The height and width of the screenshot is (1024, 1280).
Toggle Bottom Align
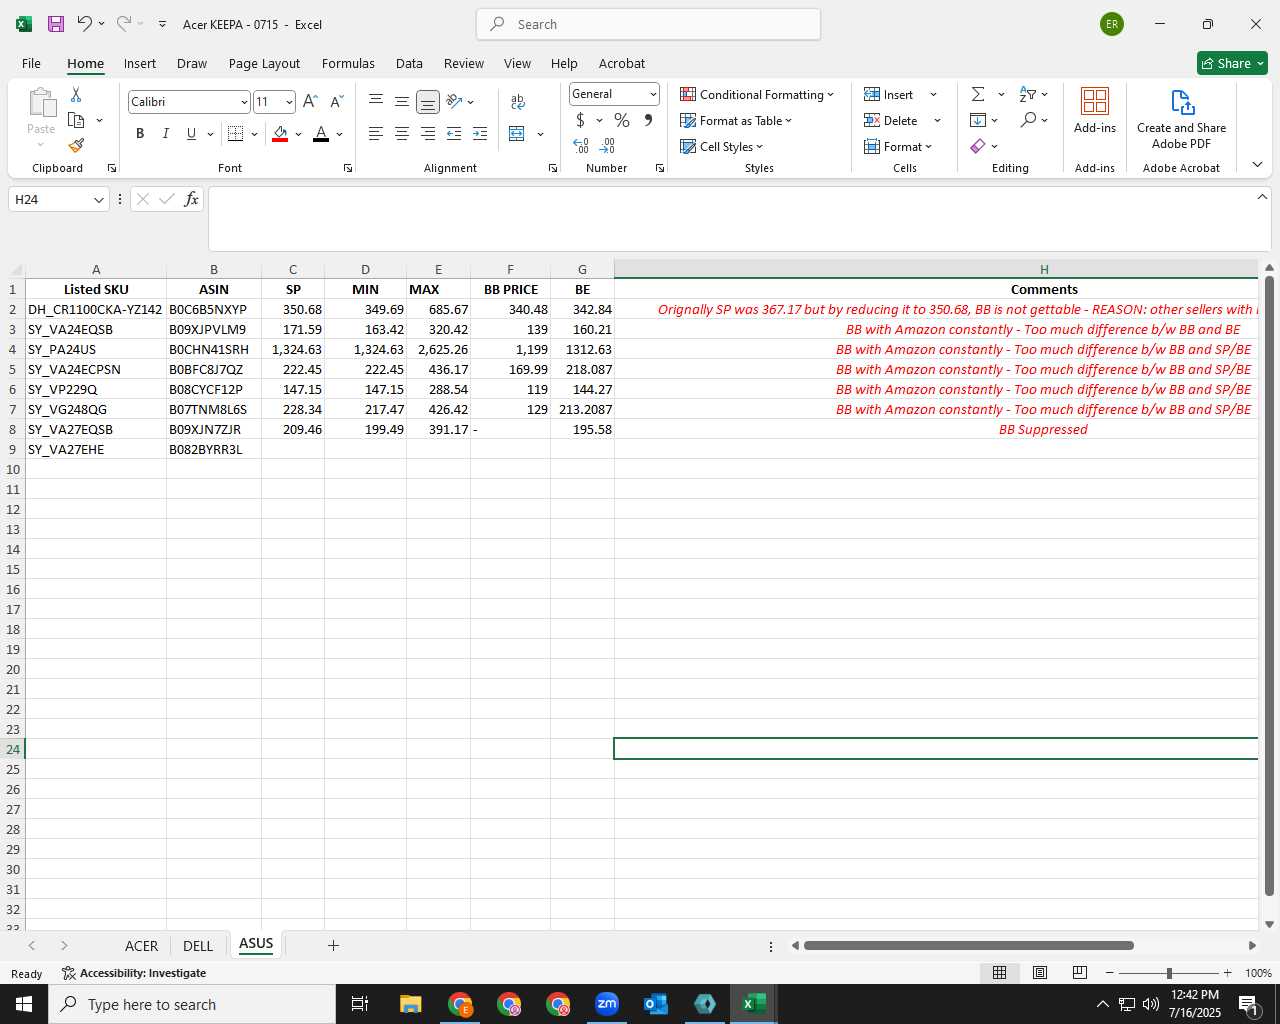pos(428,101)
